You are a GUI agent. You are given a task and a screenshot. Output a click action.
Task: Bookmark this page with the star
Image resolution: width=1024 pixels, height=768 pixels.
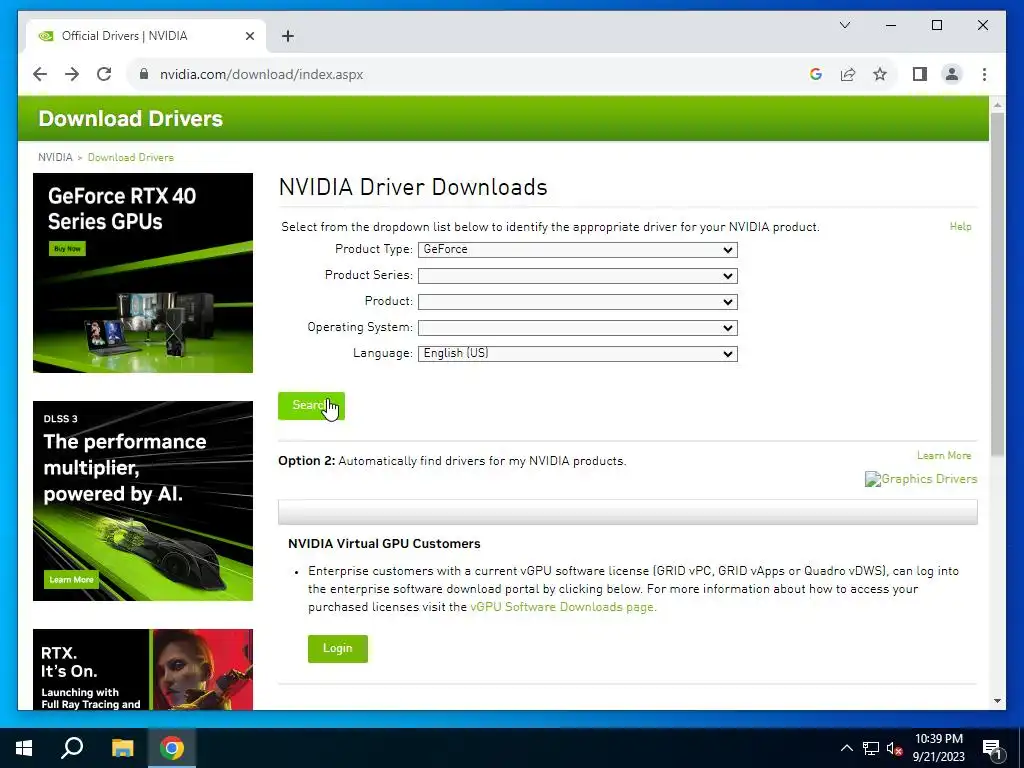coord(880,74)
